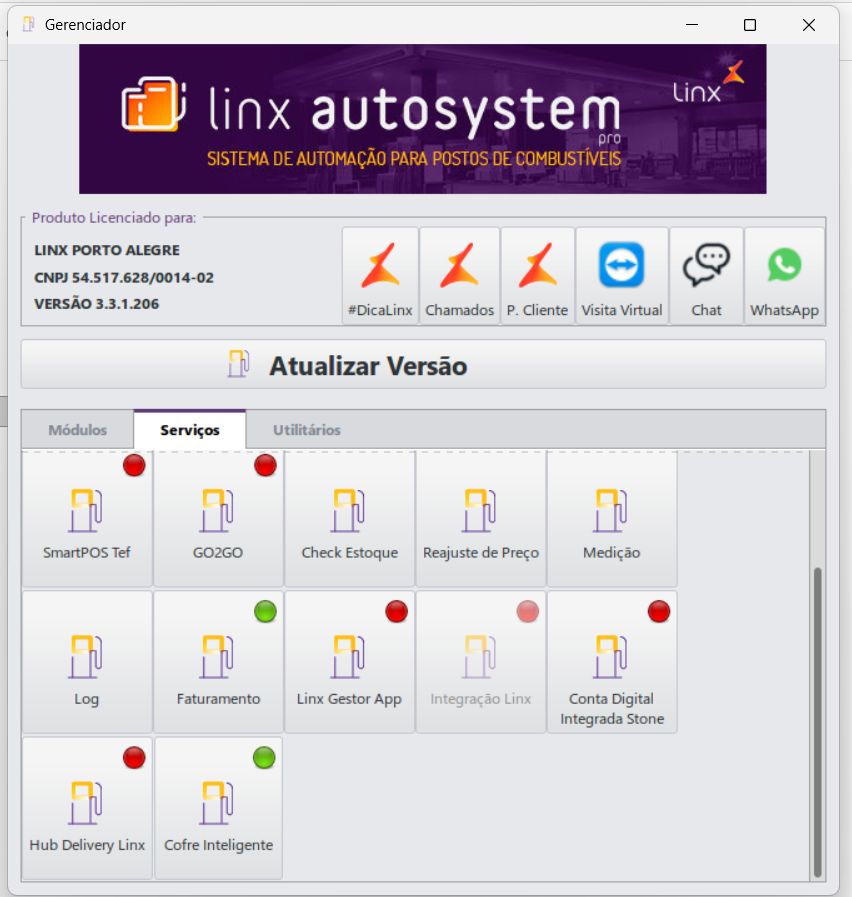852x897 pixels.
Task: Open the Medição service
Action: coord(612,518)
